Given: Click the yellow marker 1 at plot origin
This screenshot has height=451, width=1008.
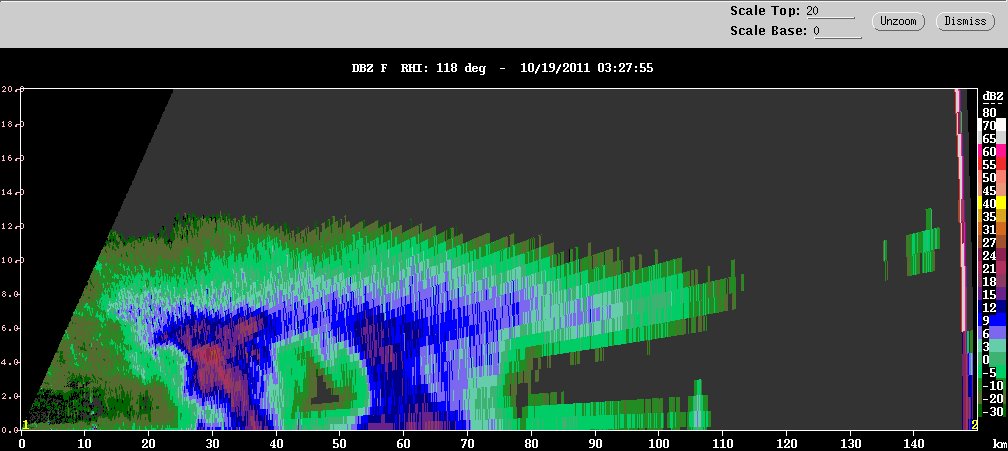Looking at the screenshot, I should (x=26, y=425).
